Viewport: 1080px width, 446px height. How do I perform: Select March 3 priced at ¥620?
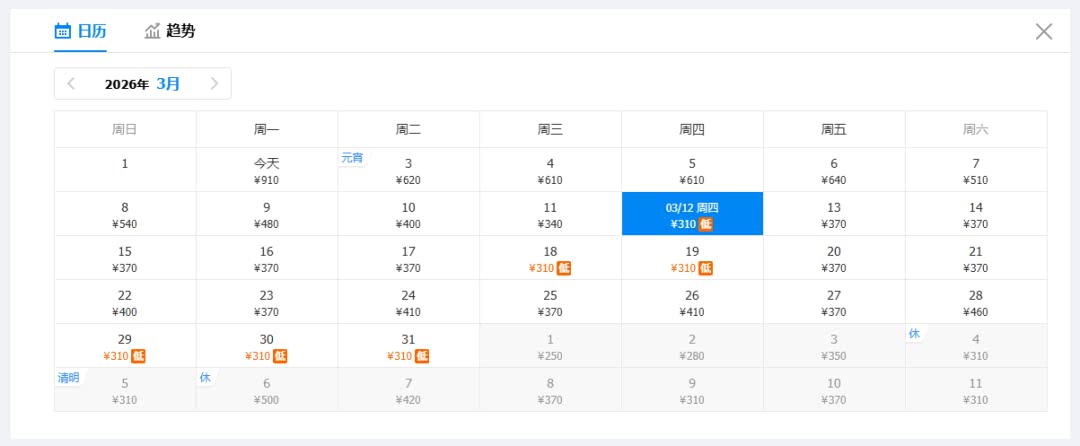point(409,171)
